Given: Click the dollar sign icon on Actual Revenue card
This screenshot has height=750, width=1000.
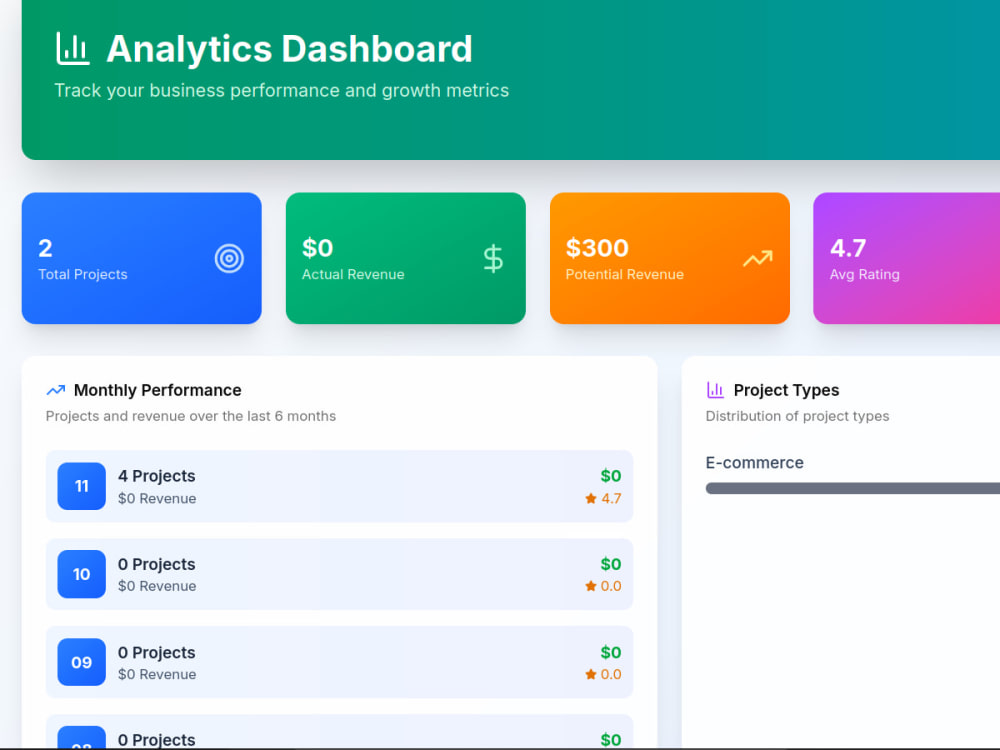Looking at the screenshot, I should (x=493, y=258).
